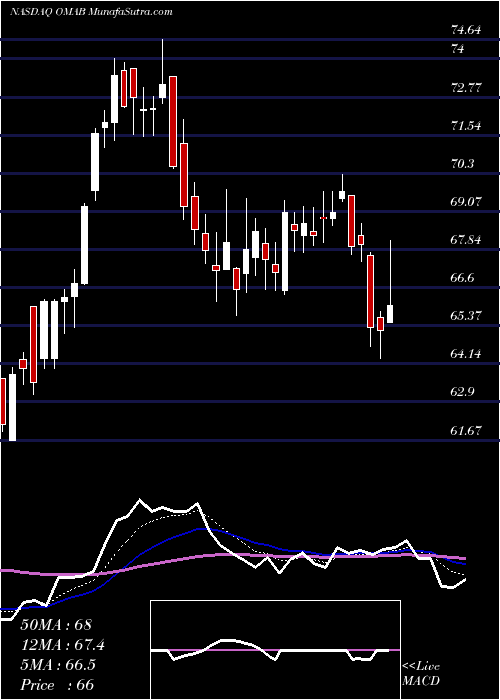Click the 67.84 price level label

point(466,240)
